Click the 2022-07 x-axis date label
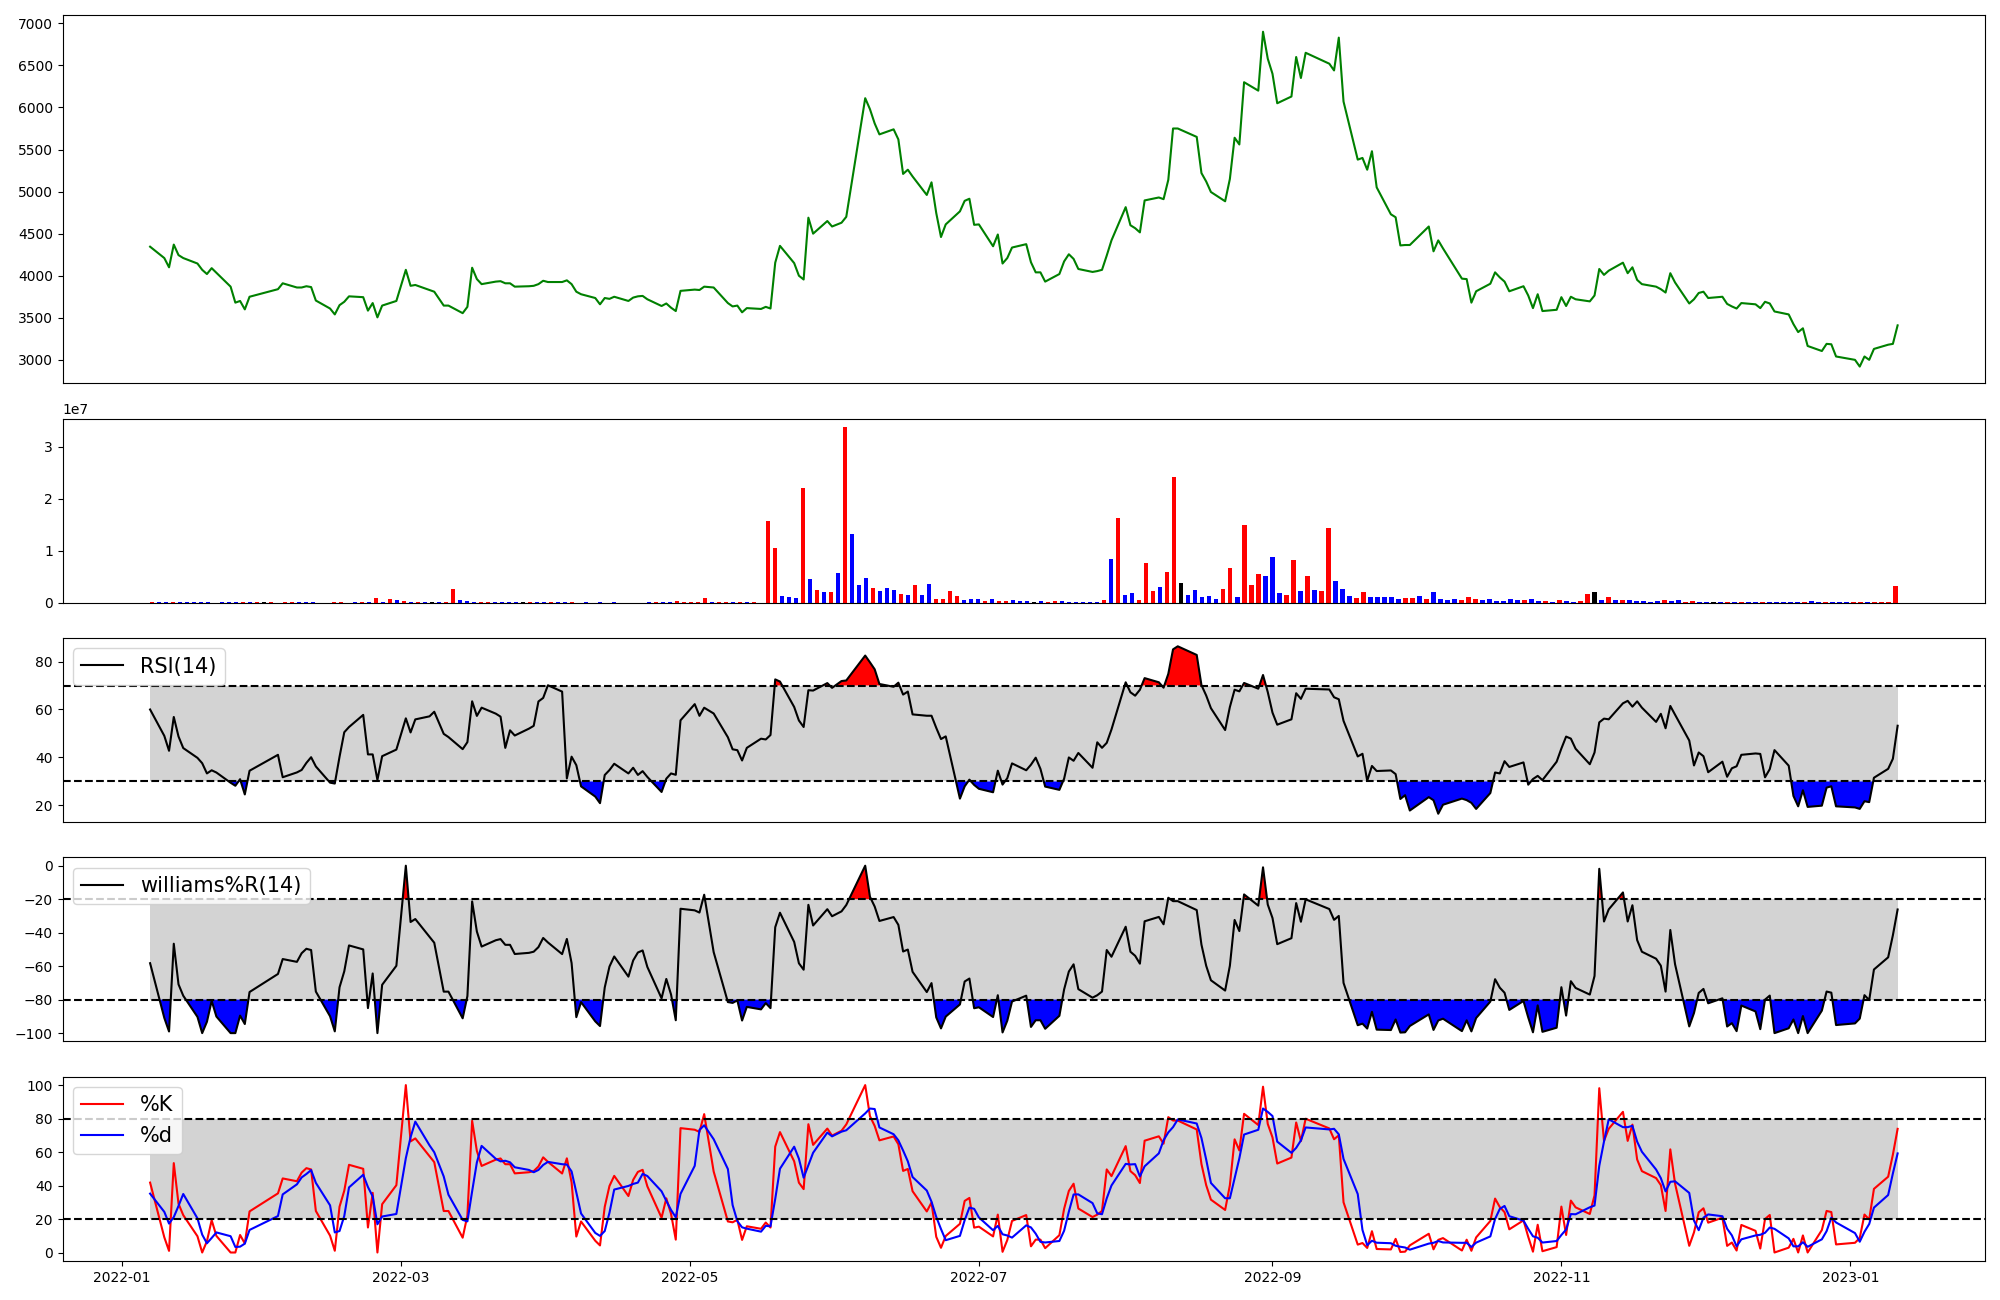The image size is (2000, 1300). [x=978, y=1277]
